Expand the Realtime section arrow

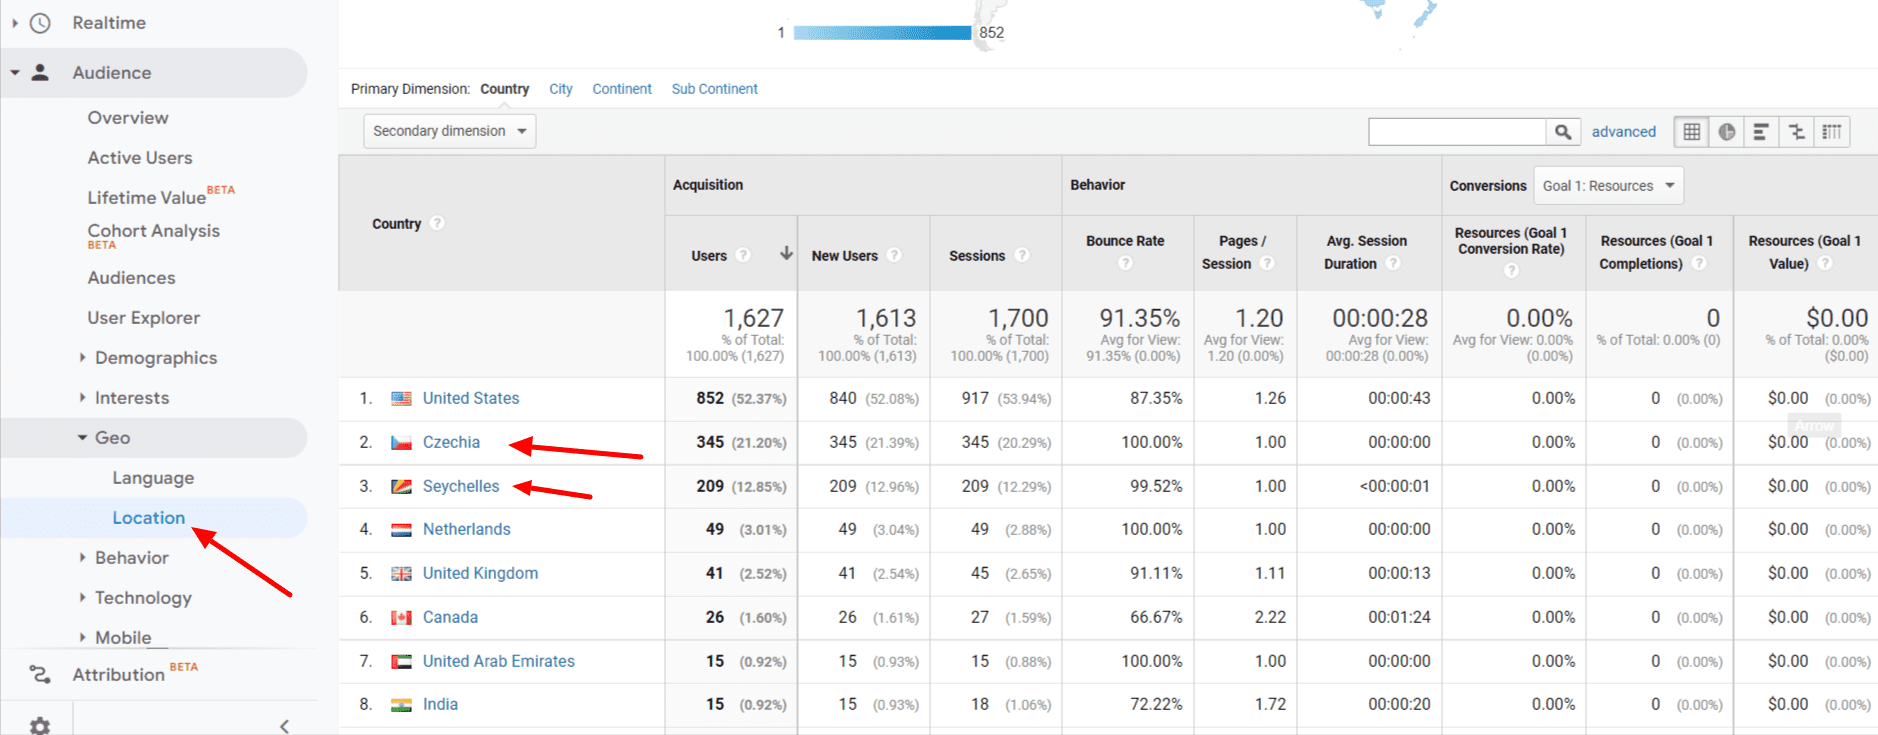14,23
